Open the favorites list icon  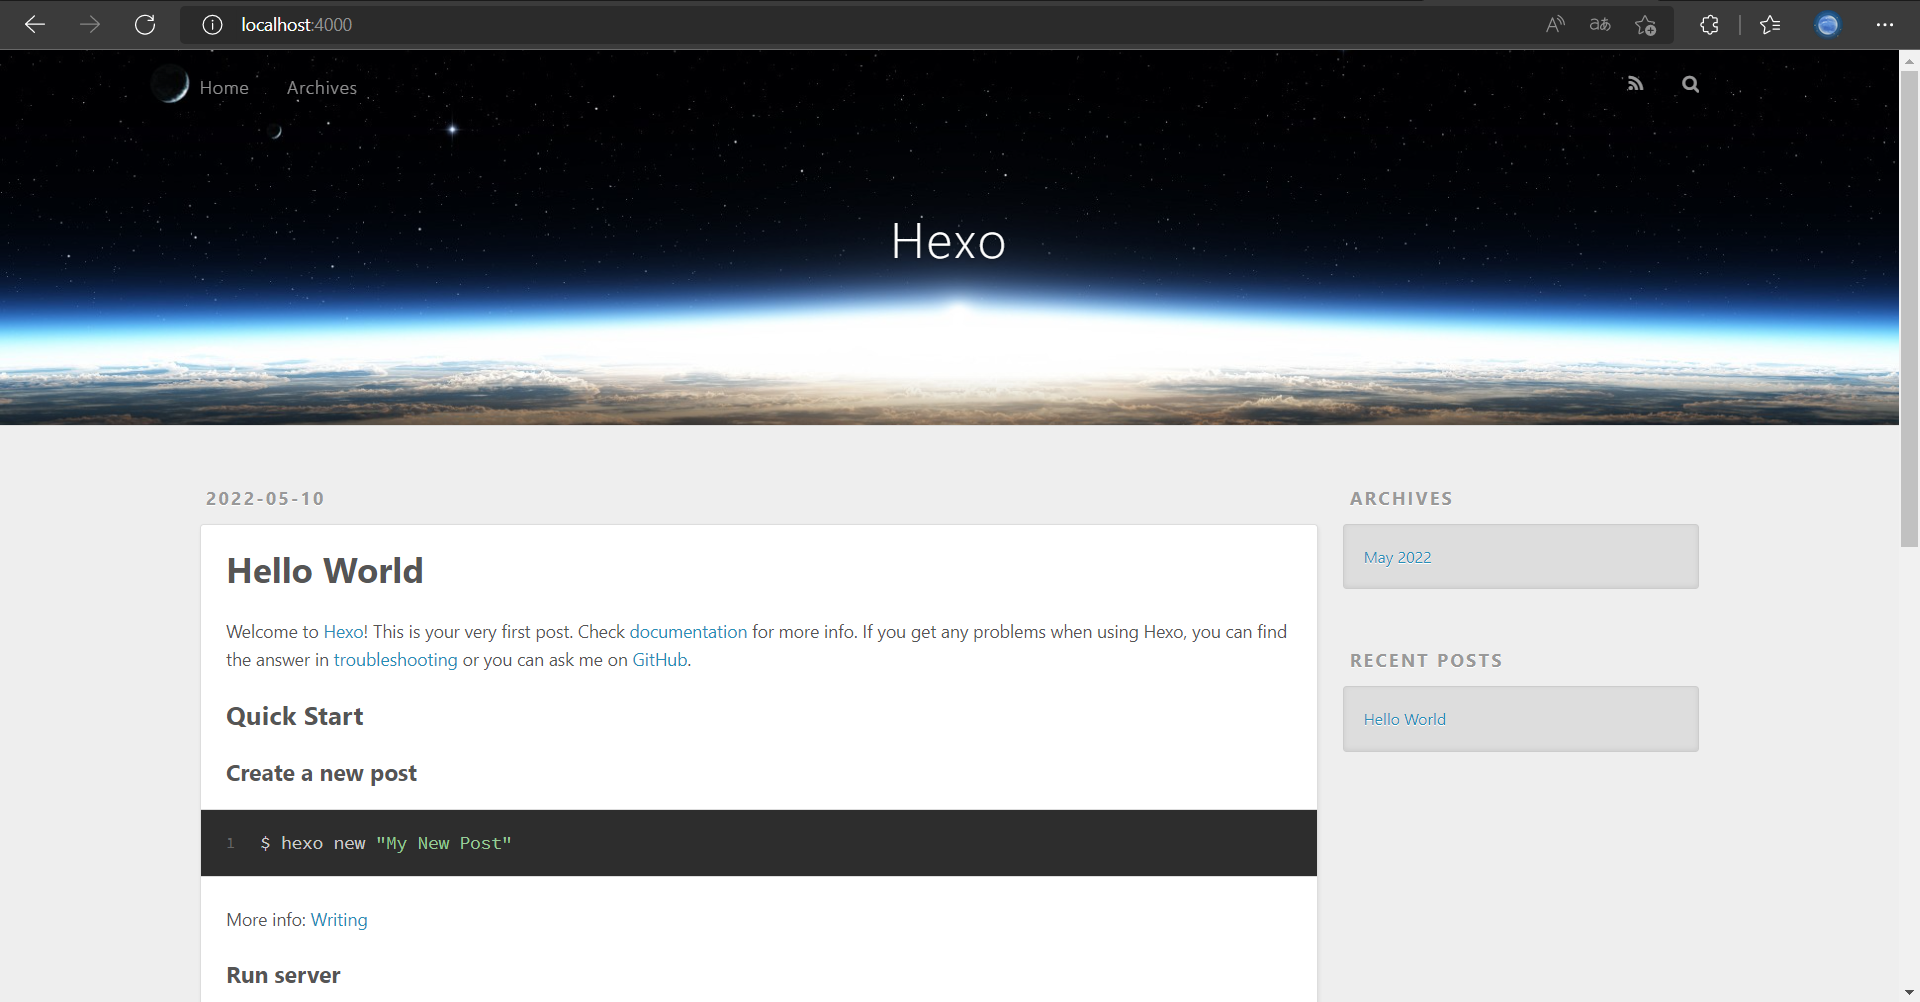coord(1770,25)
